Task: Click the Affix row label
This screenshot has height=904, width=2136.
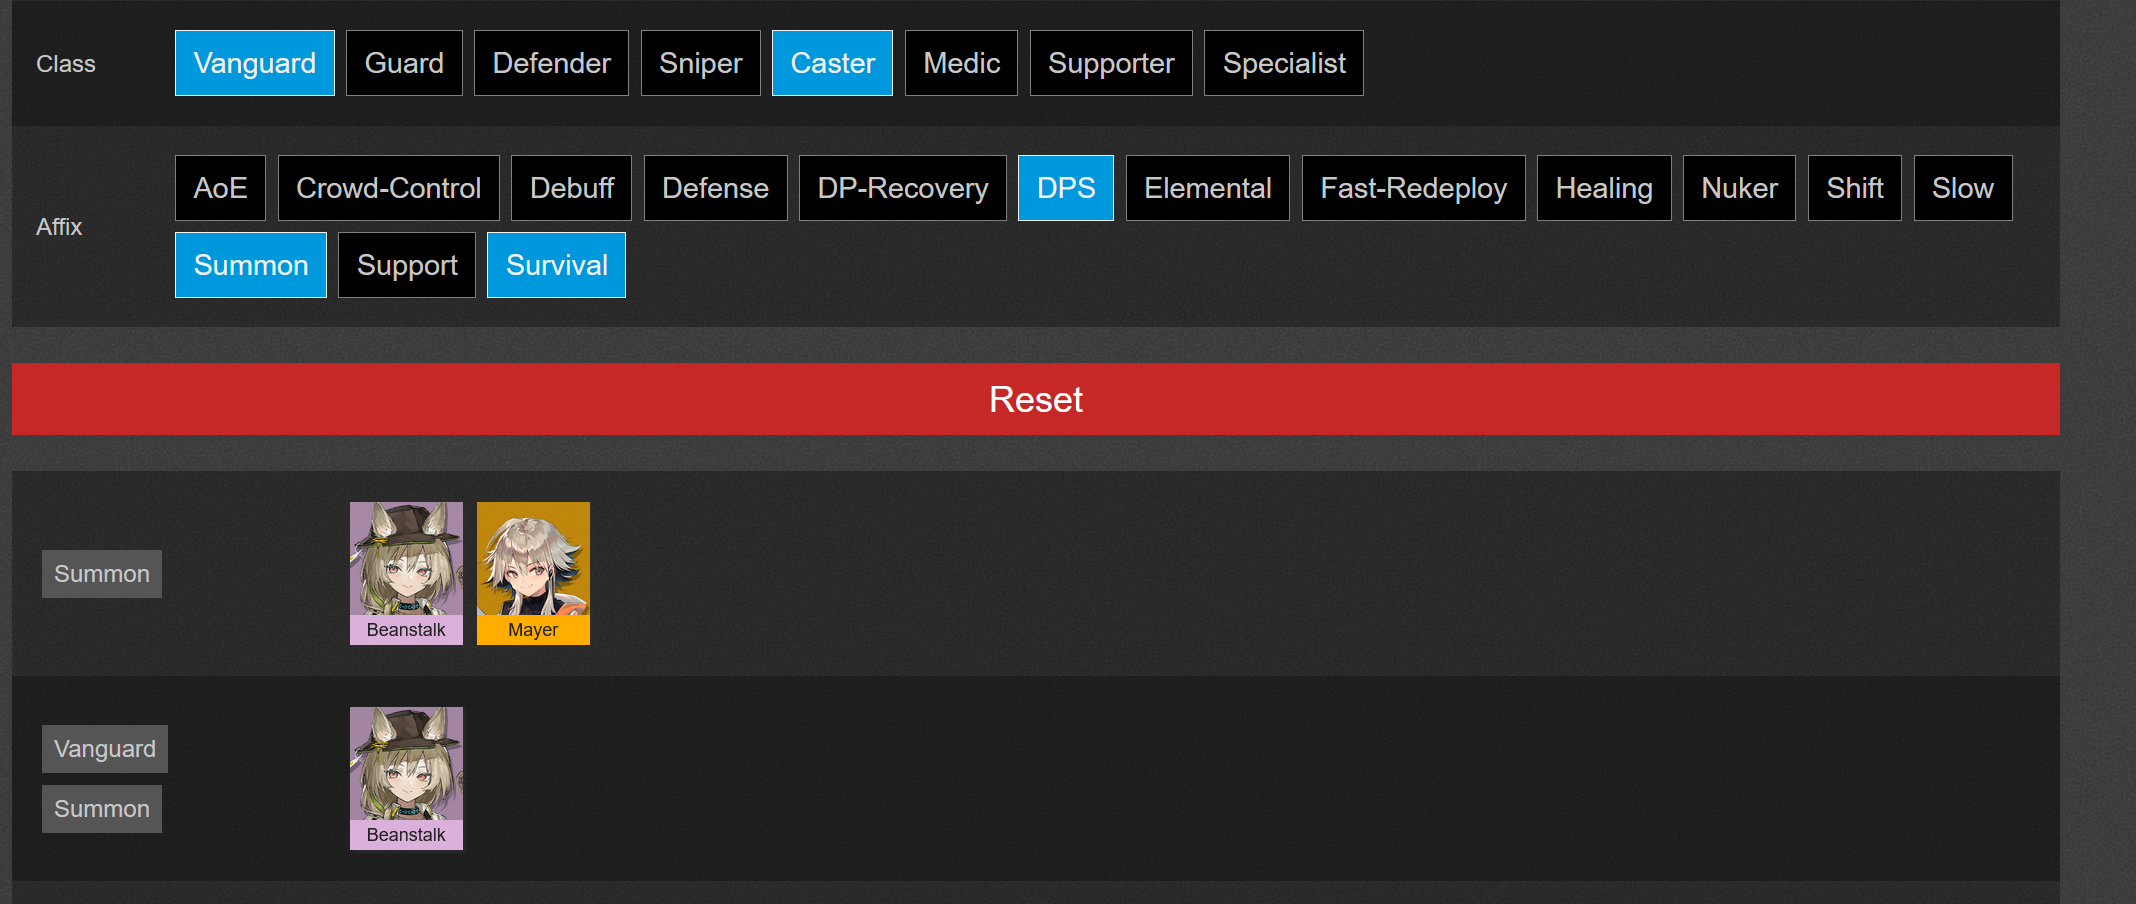Action: (x=59, y=227)
